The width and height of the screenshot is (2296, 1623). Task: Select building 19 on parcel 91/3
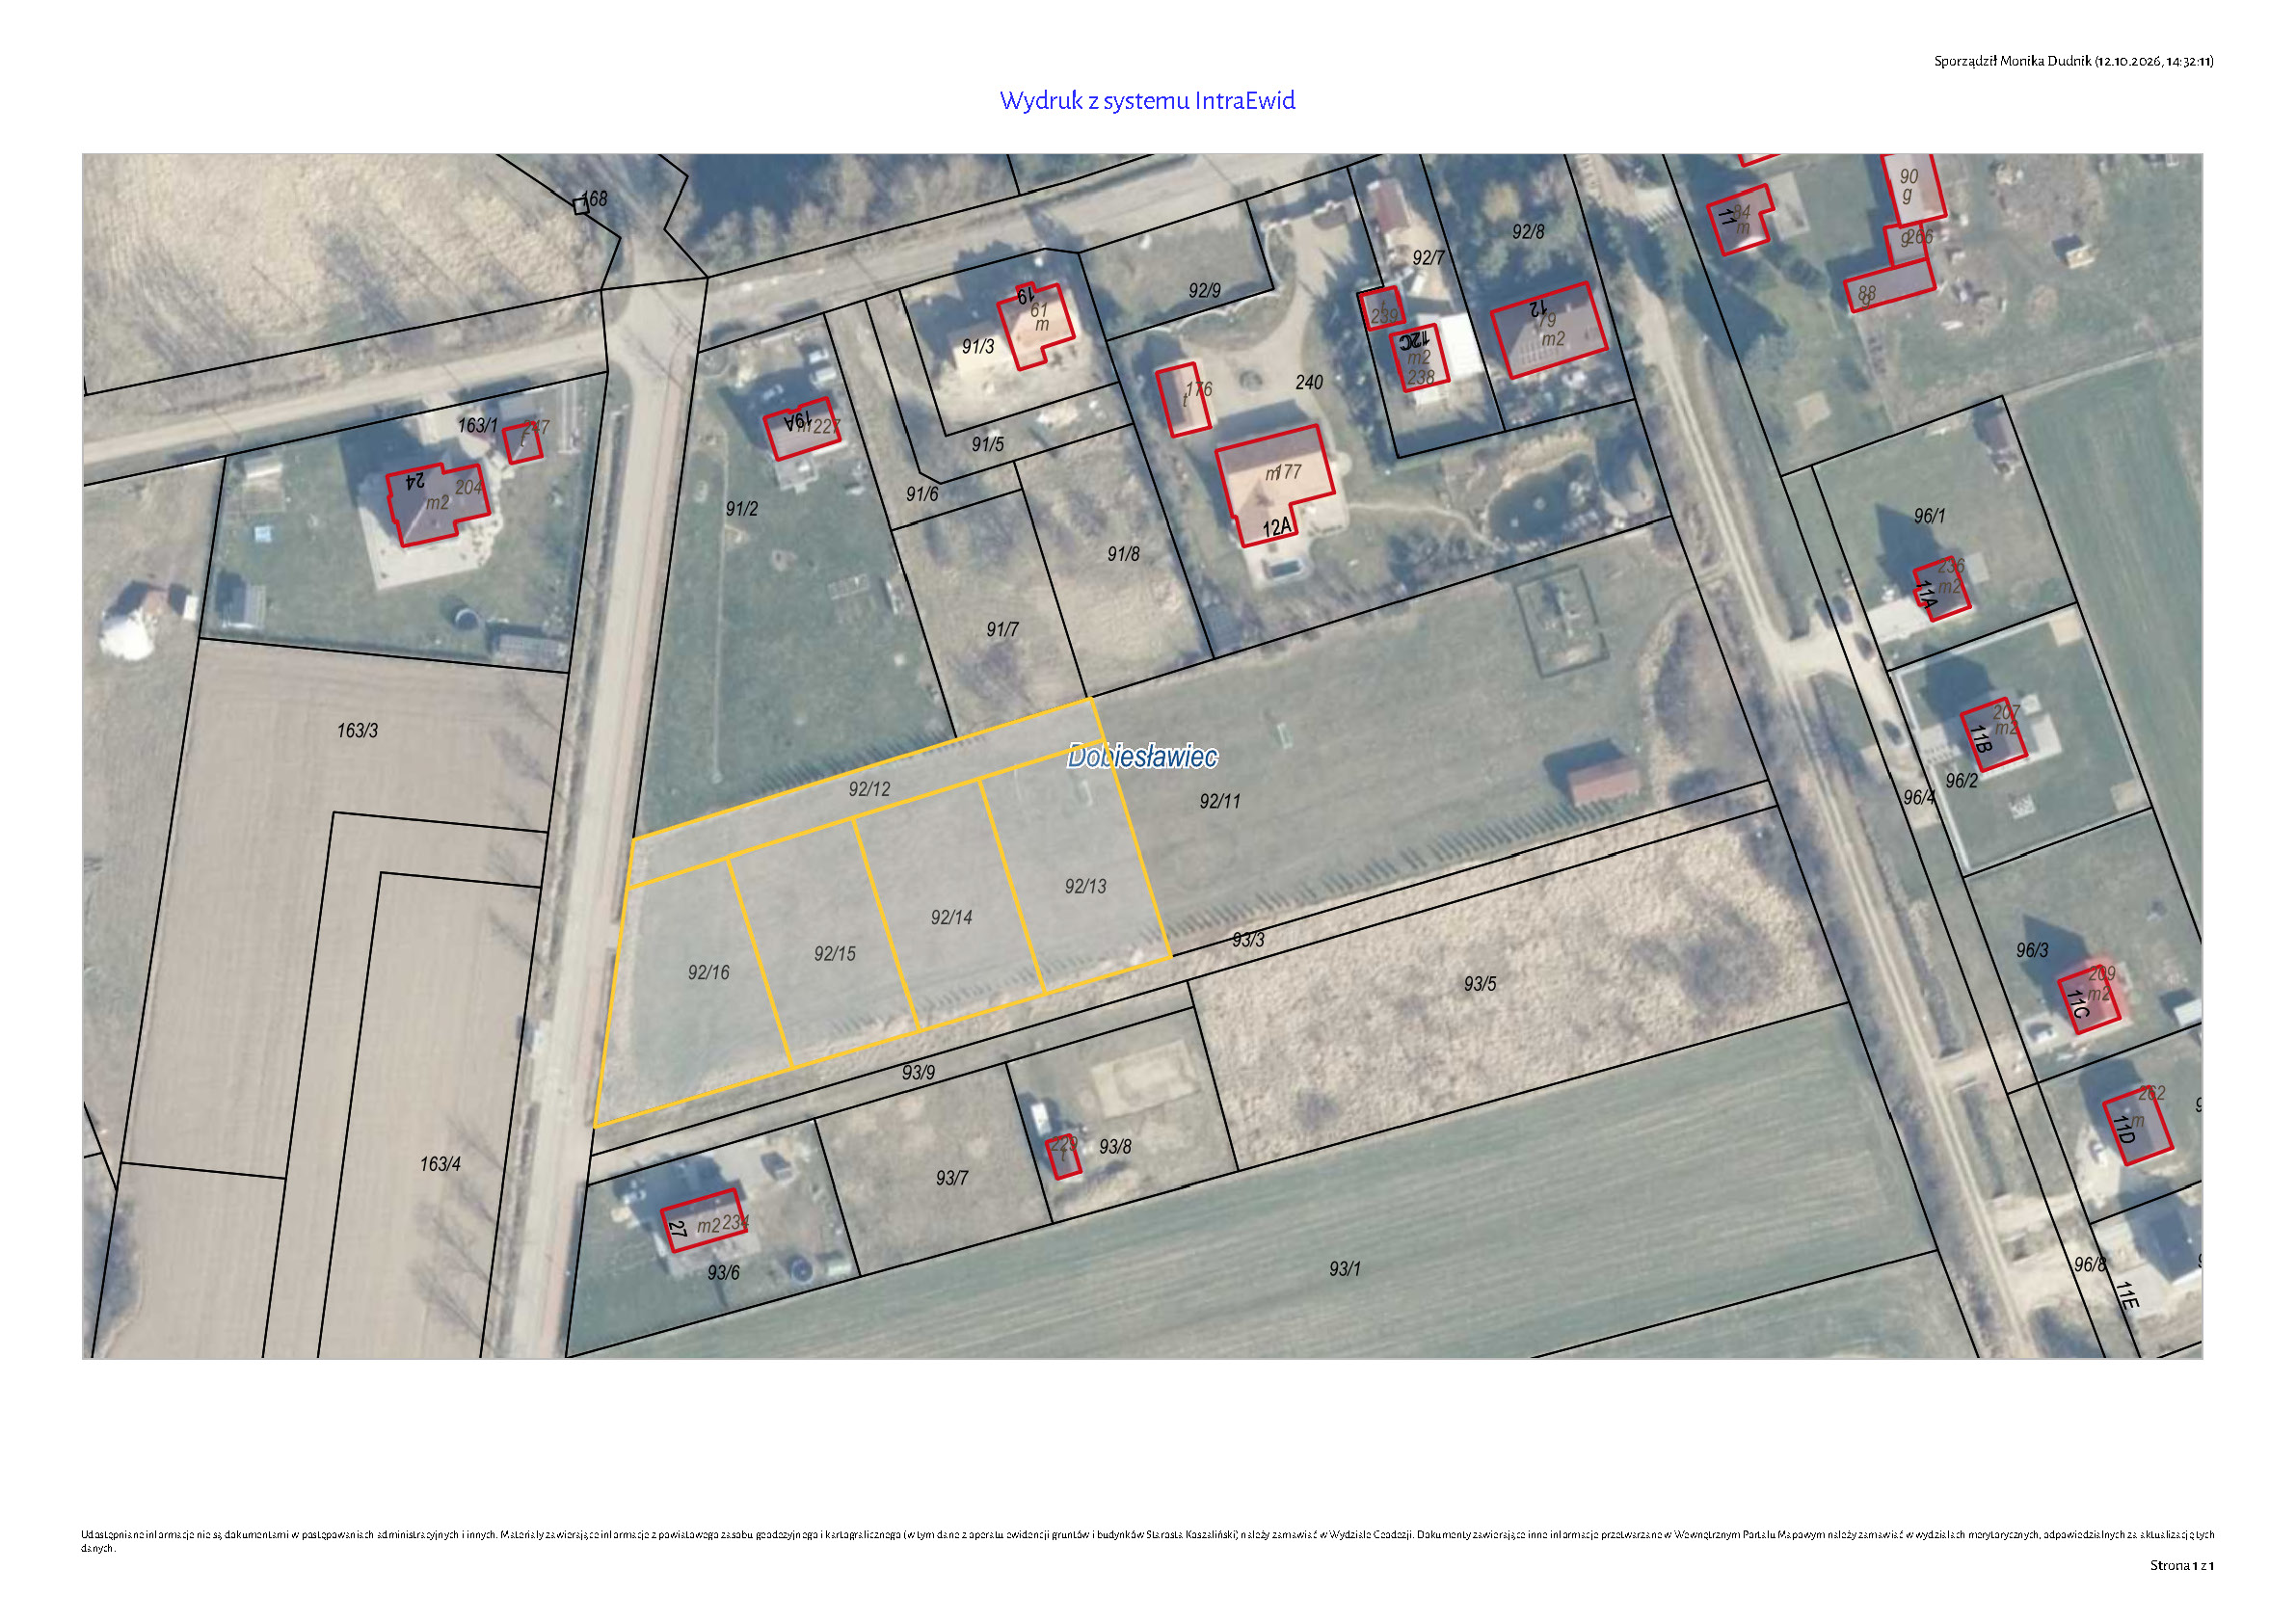pos(1036,326)
